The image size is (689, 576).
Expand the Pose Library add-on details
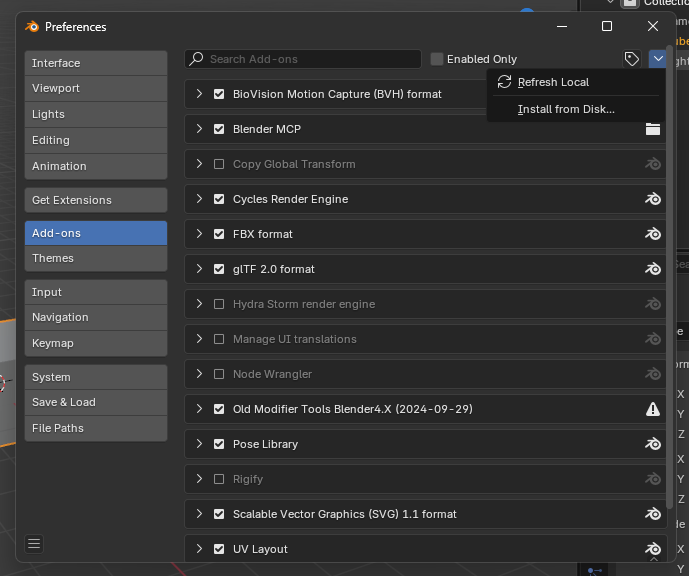click(199, 444)
